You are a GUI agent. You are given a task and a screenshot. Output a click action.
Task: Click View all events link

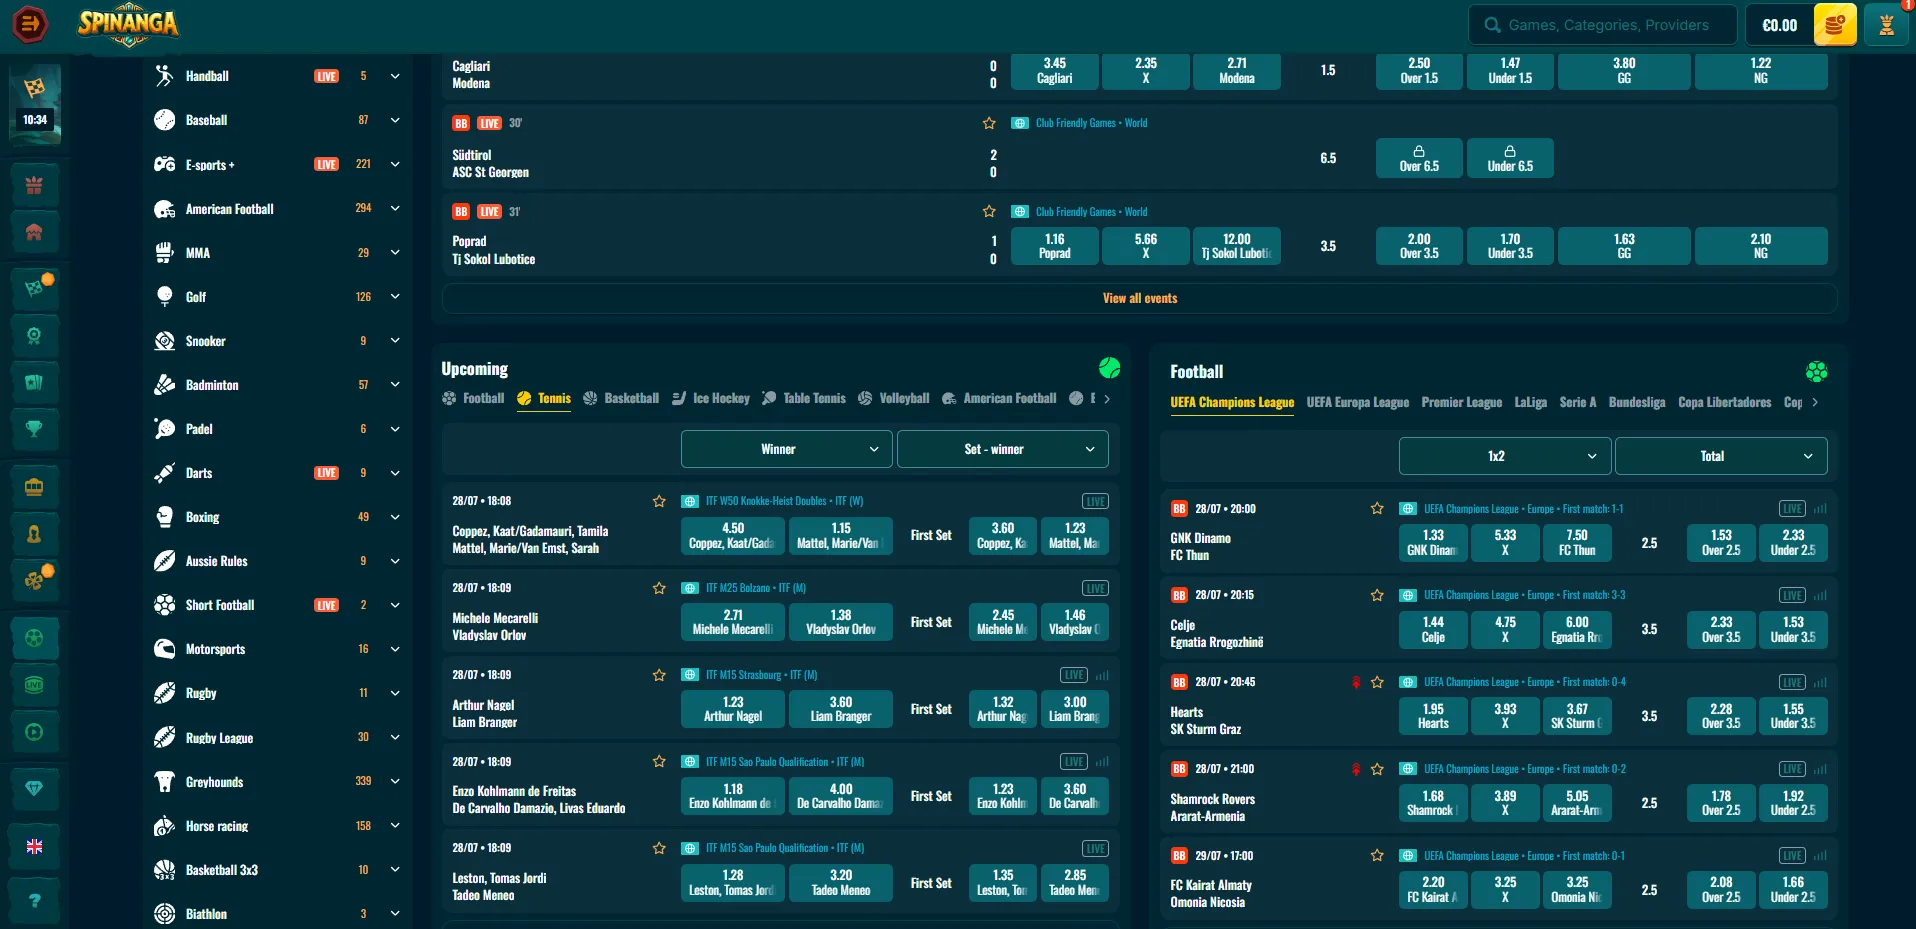tap(1139, 298)
